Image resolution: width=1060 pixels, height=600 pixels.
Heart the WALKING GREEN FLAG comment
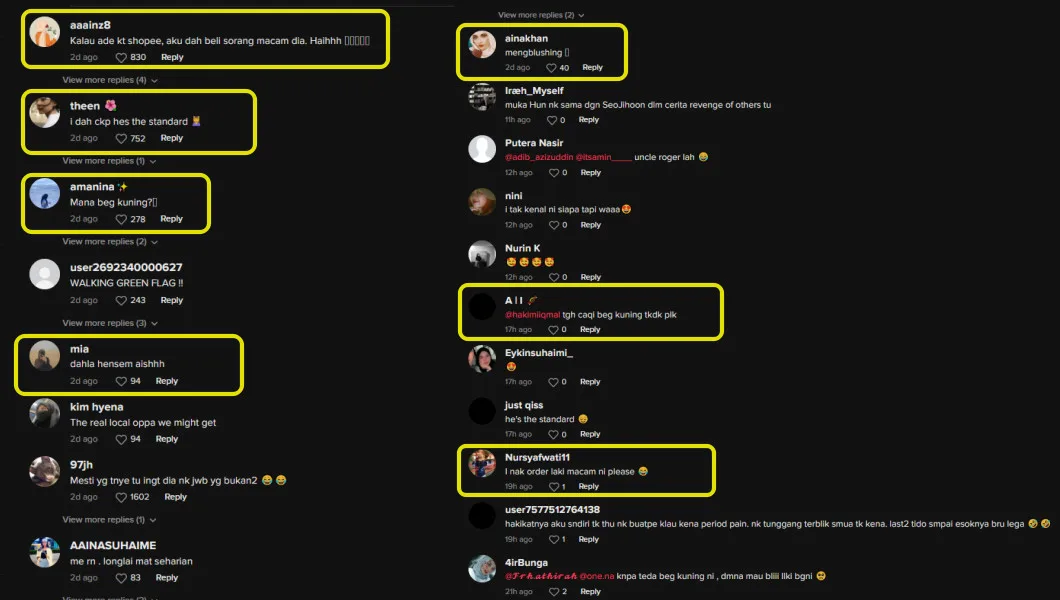click(x=121, y=300)
